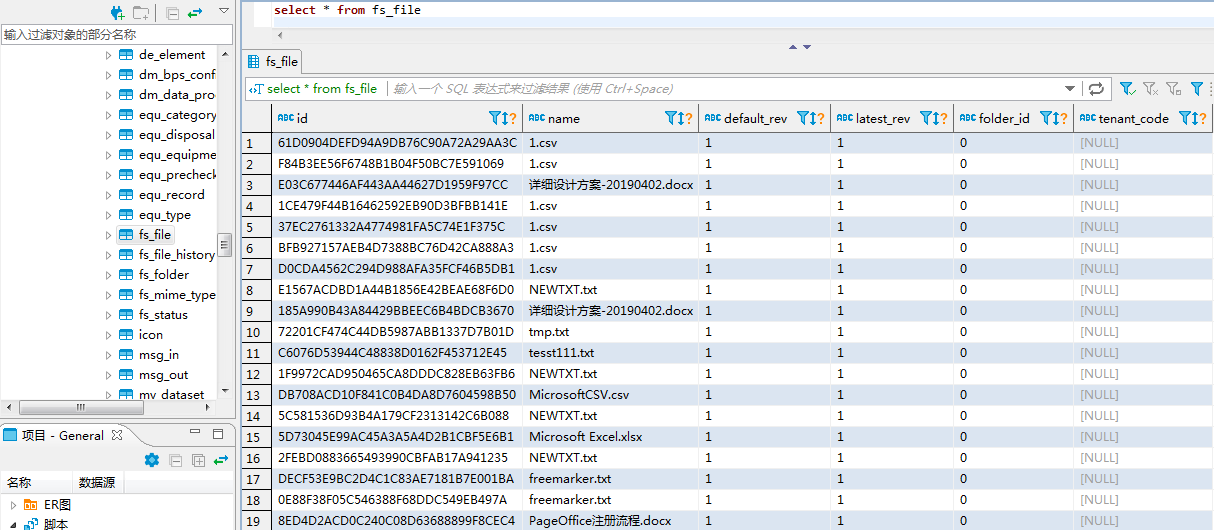The image size is (1214, 530).
Task: Click the save filter settings icon
Action: click(1174, 89)
